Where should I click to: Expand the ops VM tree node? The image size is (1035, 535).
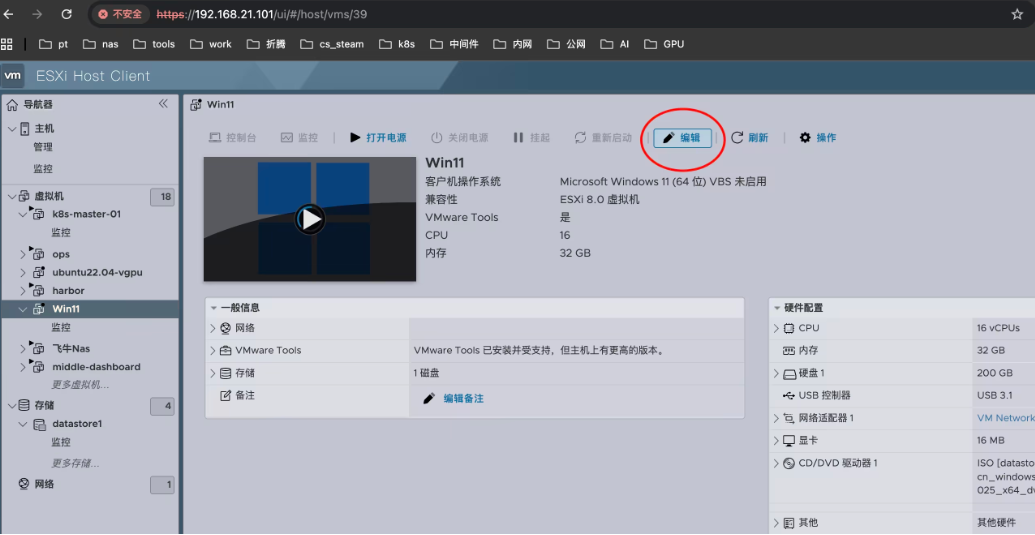23,254
